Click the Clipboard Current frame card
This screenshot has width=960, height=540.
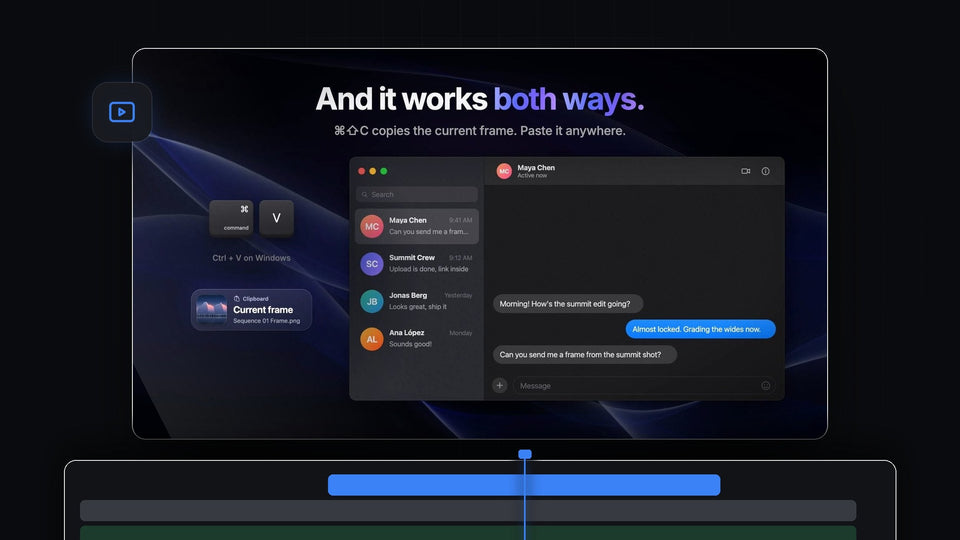pos(251,310)
